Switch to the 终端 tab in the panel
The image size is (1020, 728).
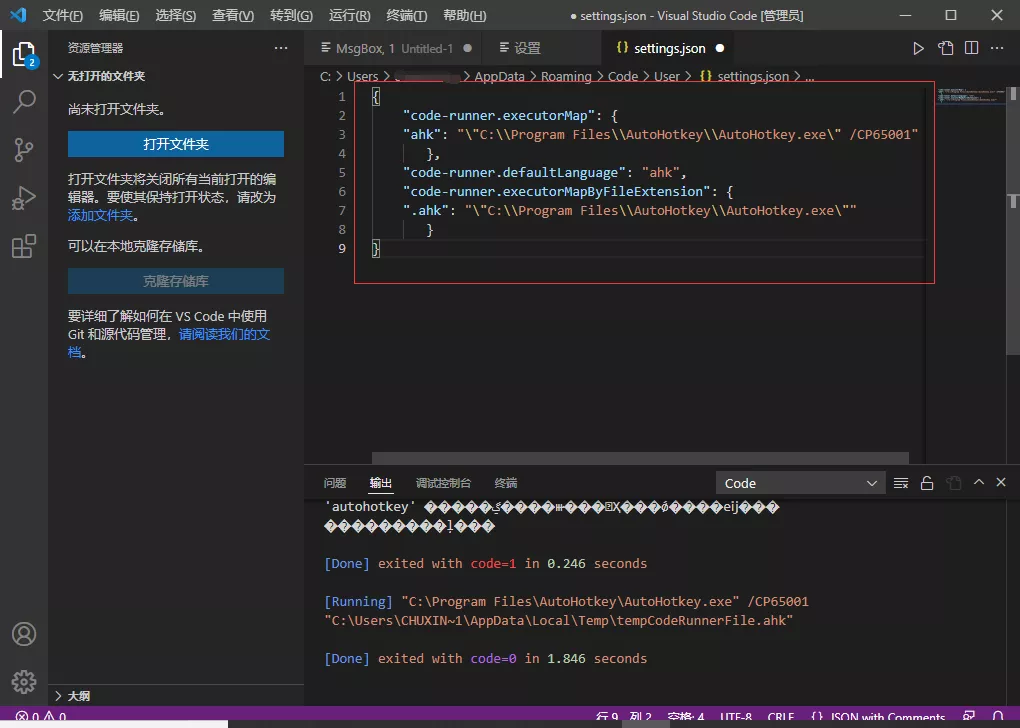pyautogui.click(x=505, y=482)
